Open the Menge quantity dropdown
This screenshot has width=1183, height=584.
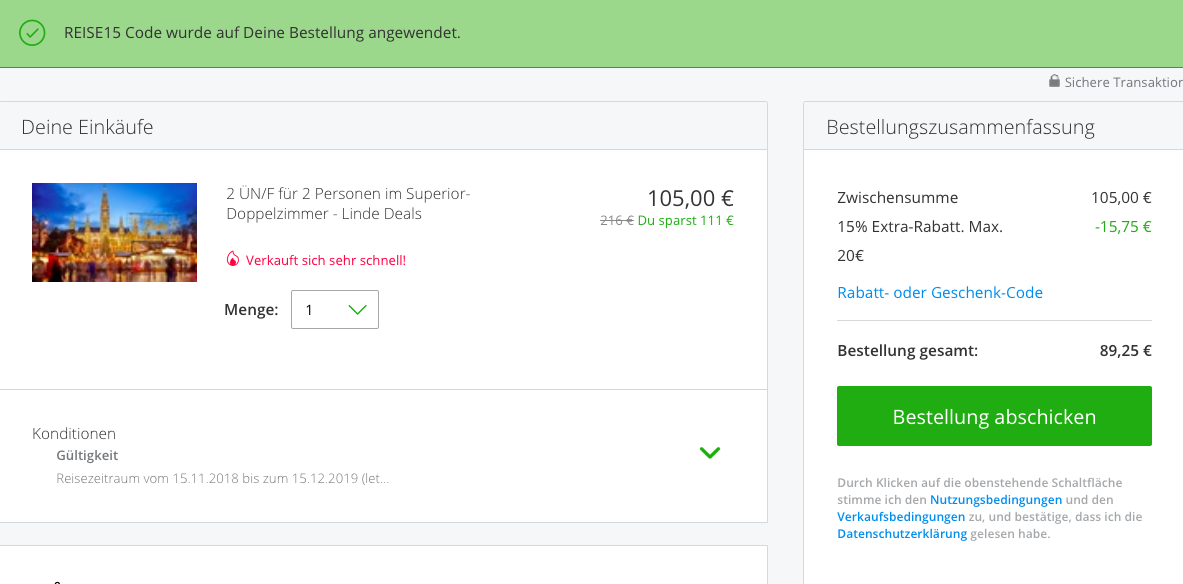335,309
